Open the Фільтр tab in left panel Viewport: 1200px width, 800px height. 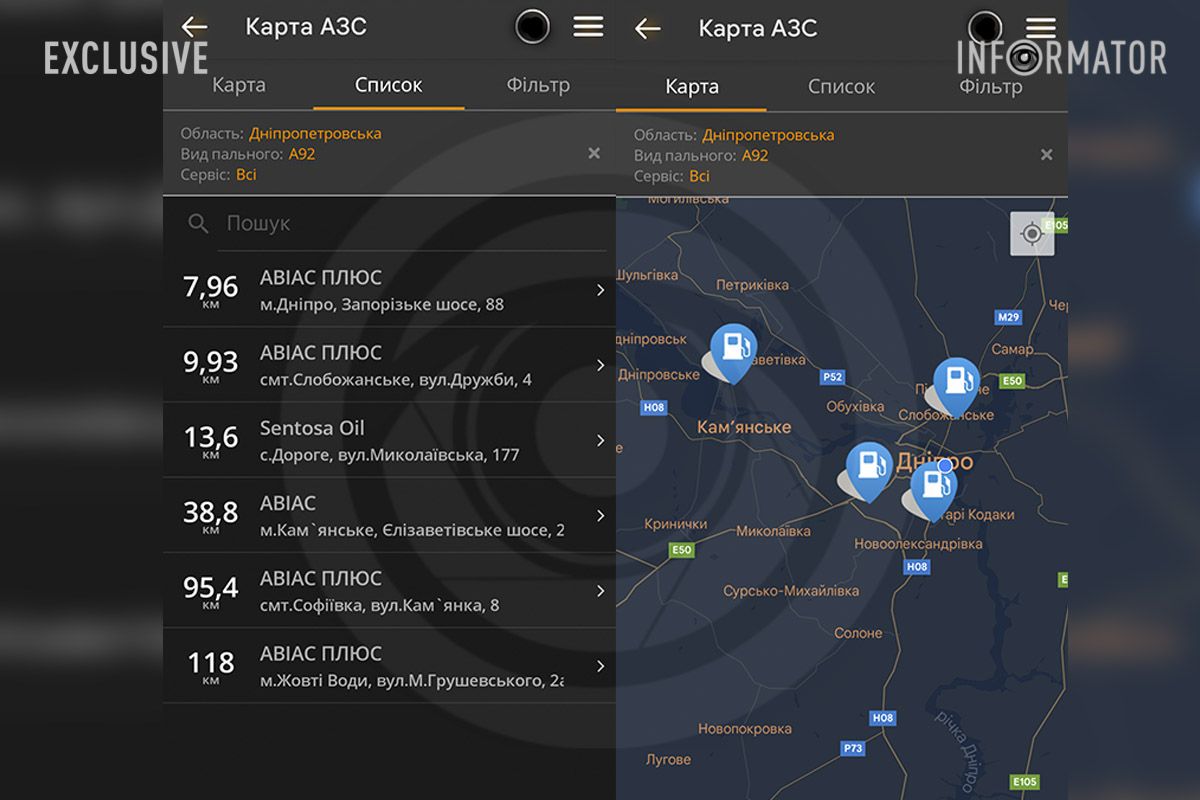tap(538, 85)
